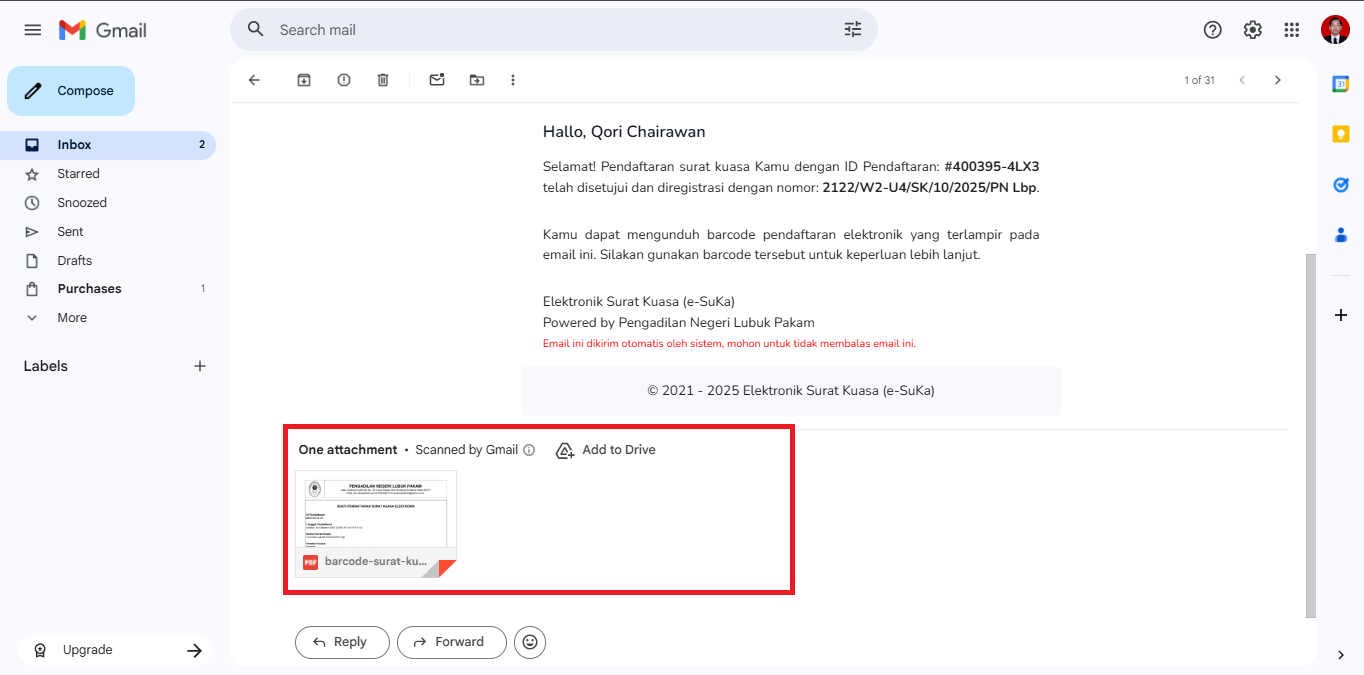Open the Google apps grid
Image resolution: width=1364 pixels, height=675 pixels.
1292,30
